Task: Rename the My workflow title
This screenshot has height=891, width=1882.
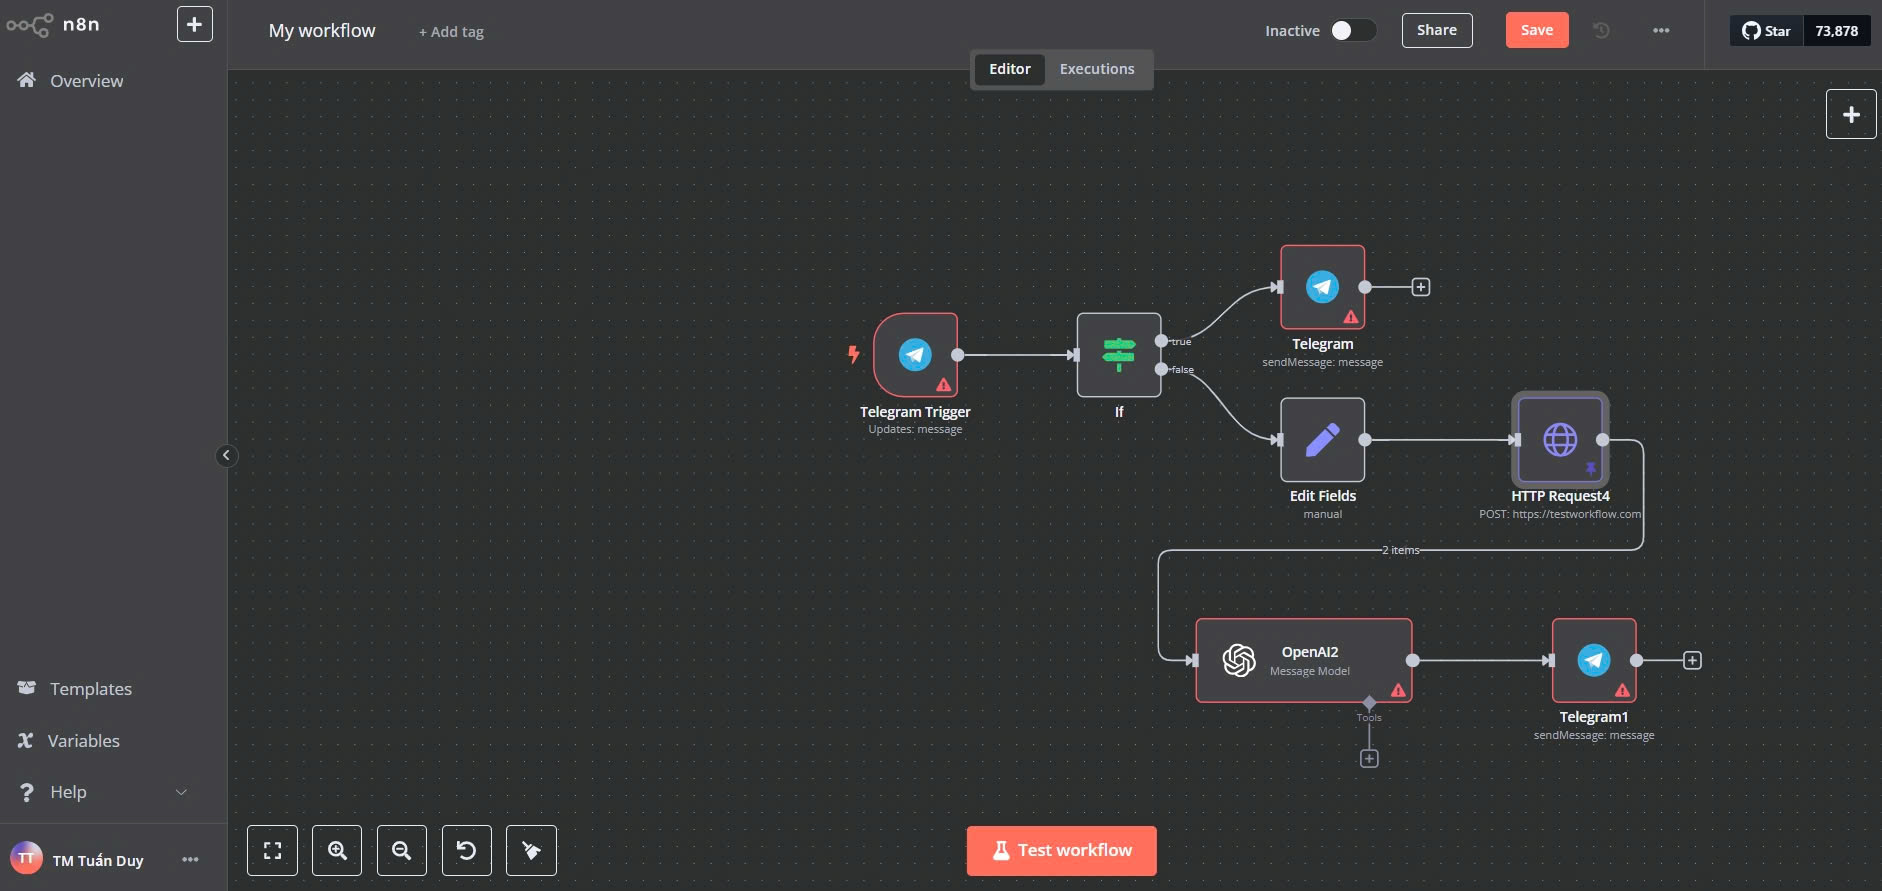Action: [322, 31]
